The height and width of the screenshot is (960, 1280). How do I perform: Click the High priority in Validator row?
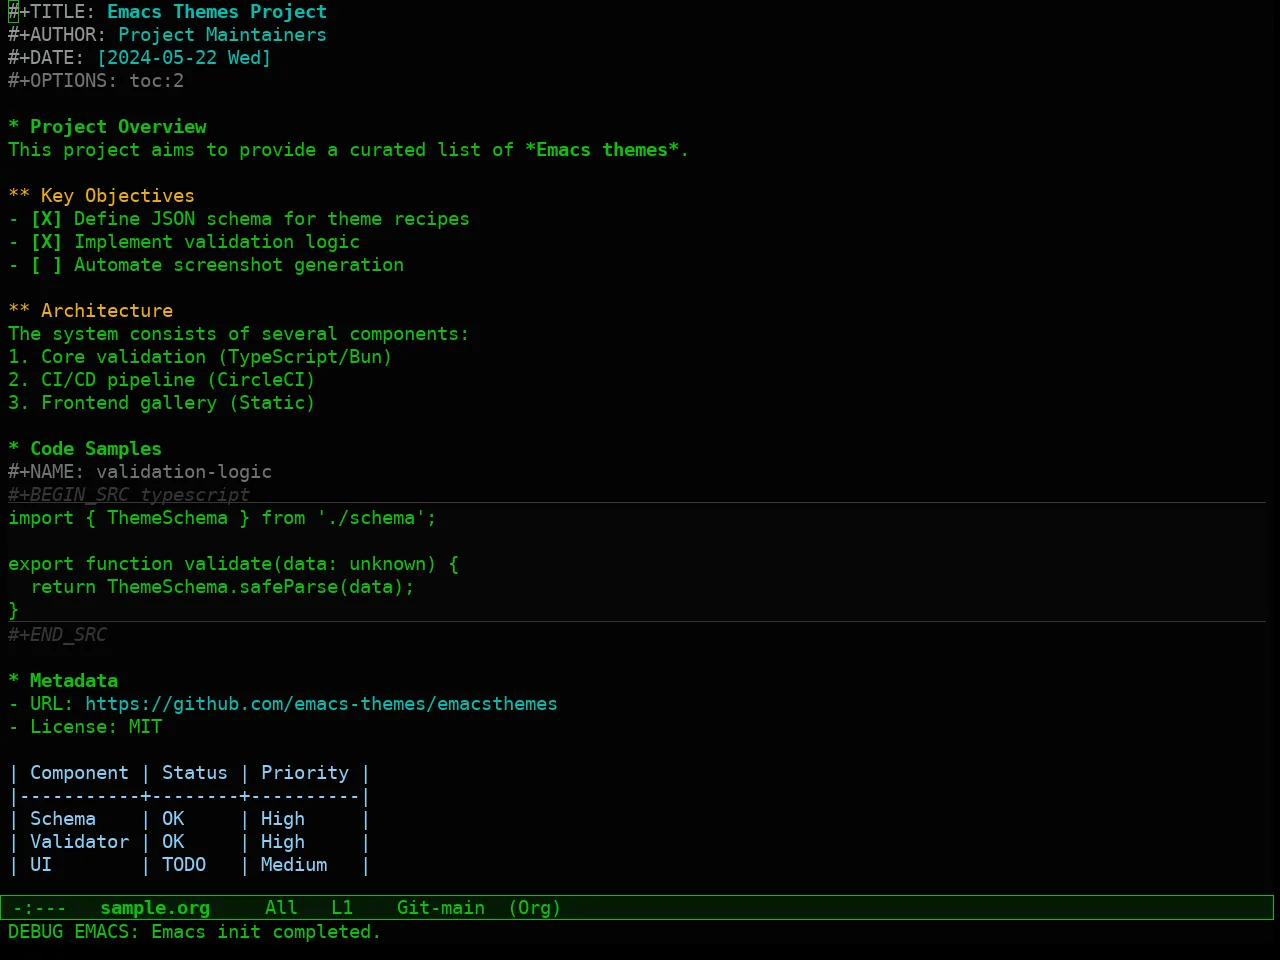point(283,842)
